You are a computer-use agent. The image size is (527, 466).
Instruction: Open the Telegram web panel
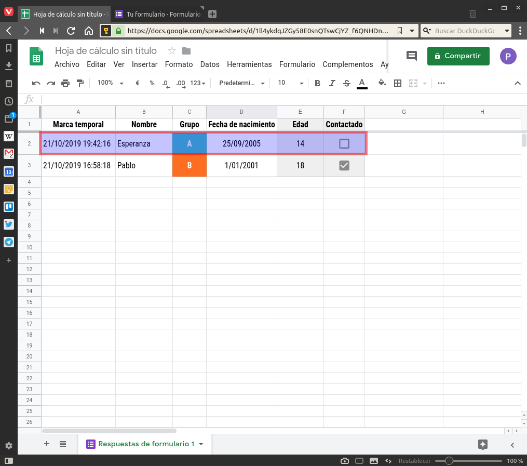pos(9,242)
